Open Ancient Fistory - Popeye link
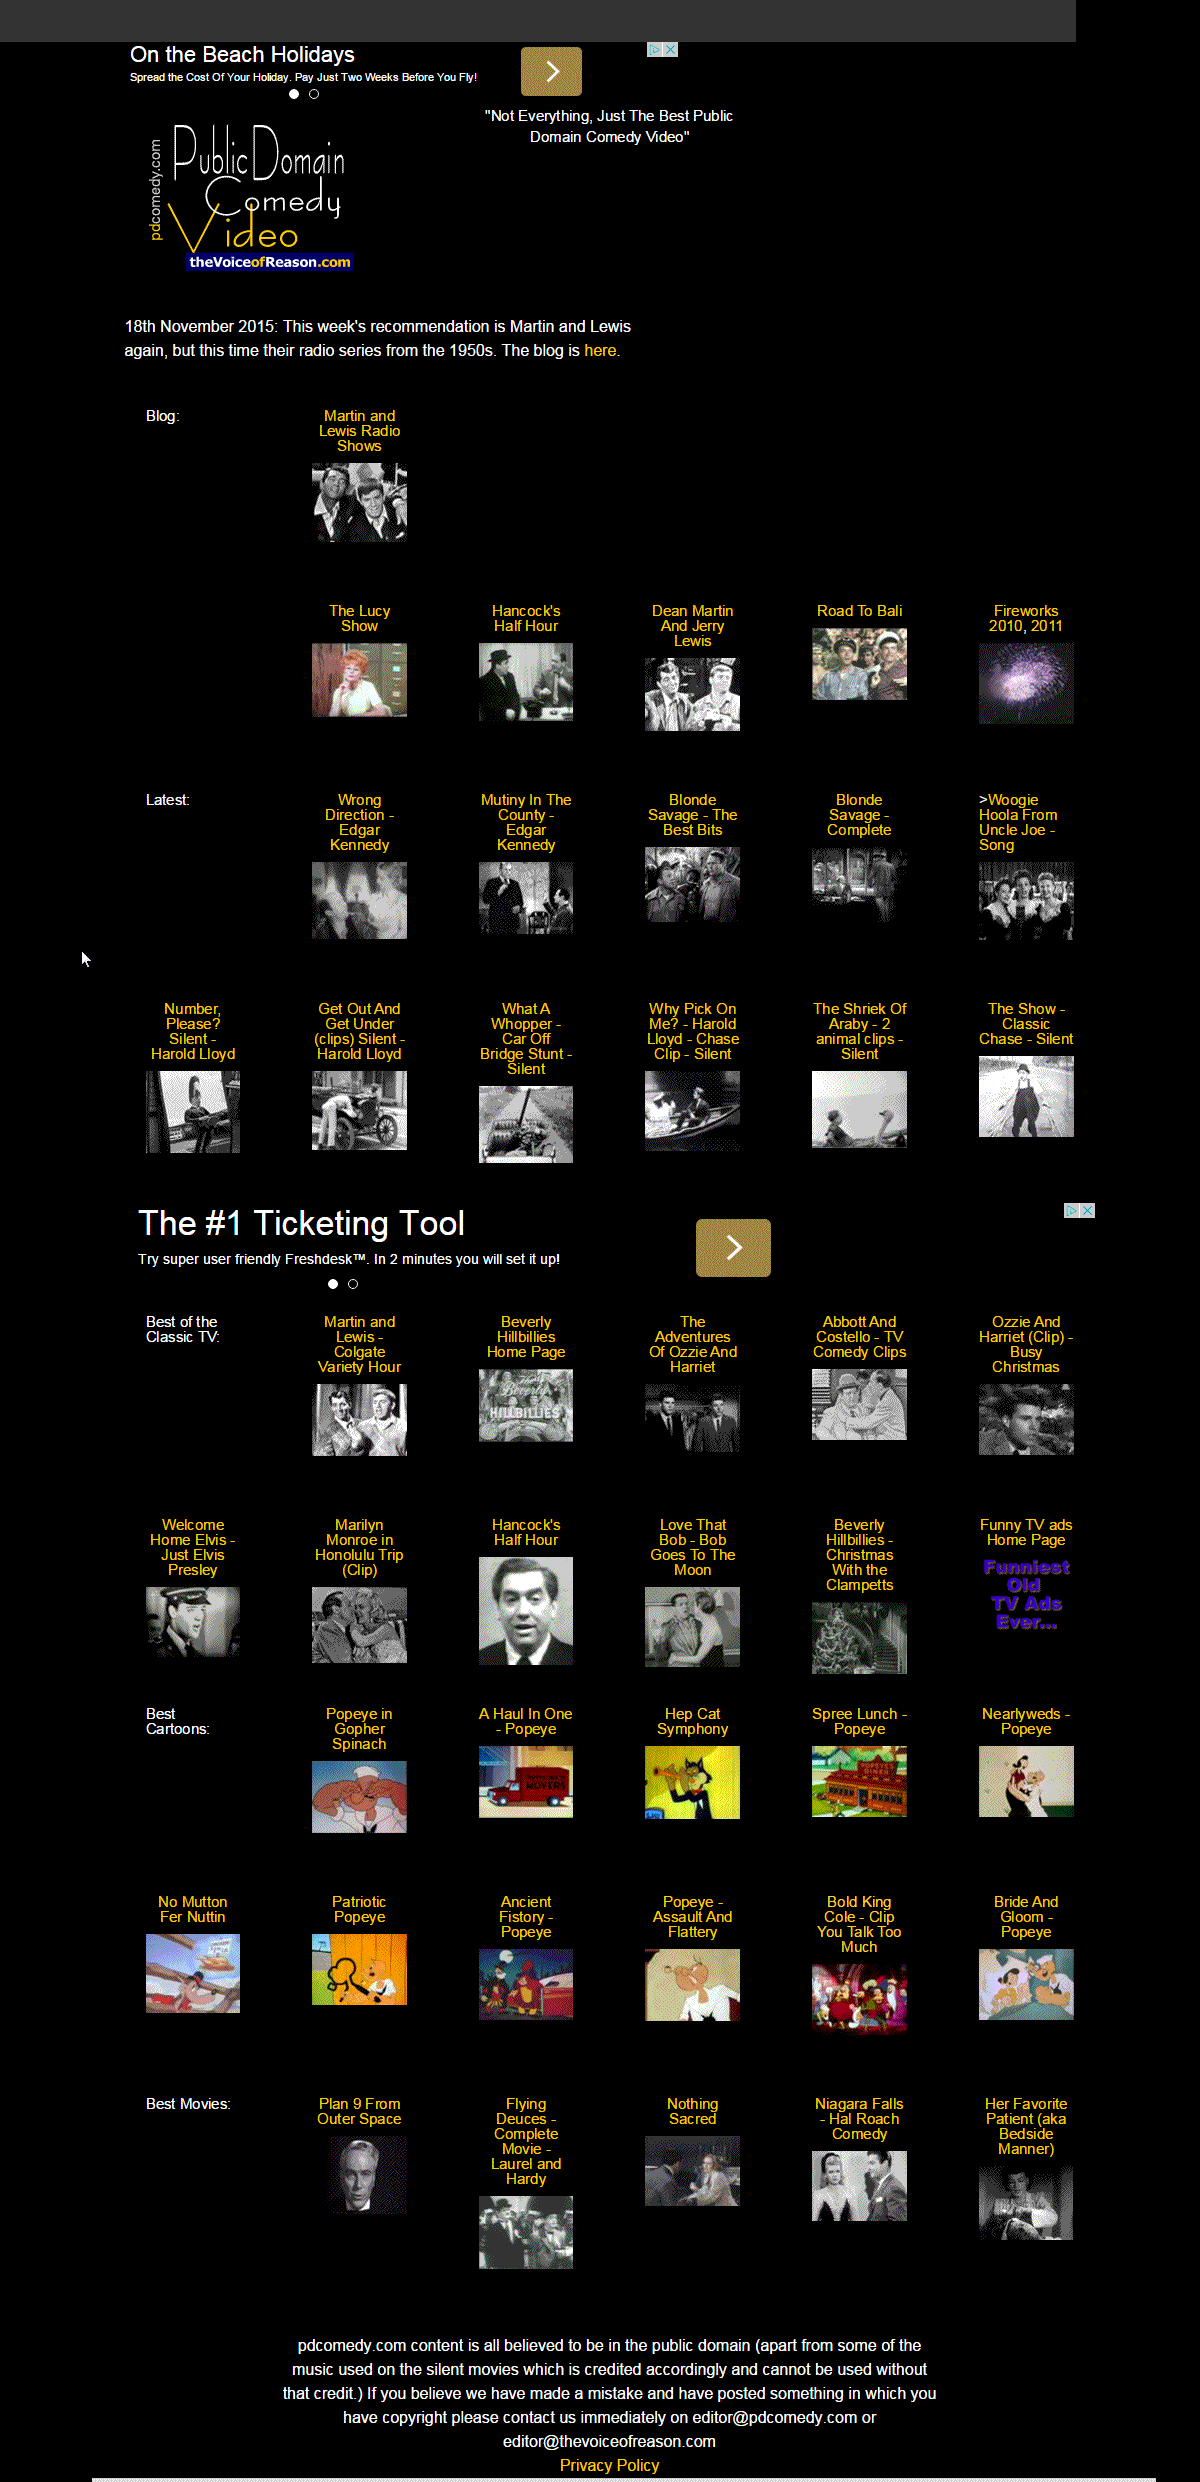This screenshot has height=2482, width=1200. 526,1917
